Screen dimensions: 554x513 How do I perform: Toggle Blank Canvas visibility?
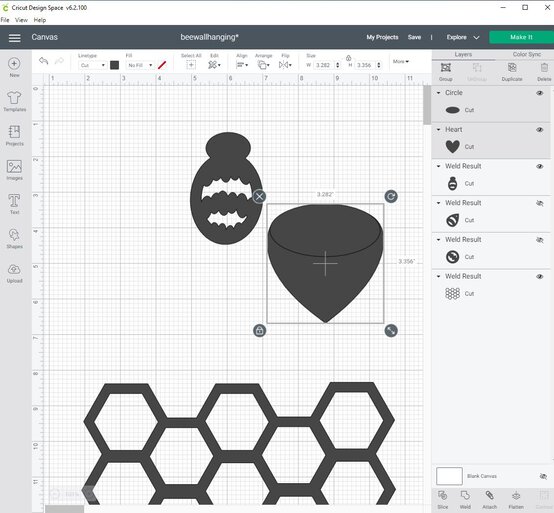coord(543,476)
